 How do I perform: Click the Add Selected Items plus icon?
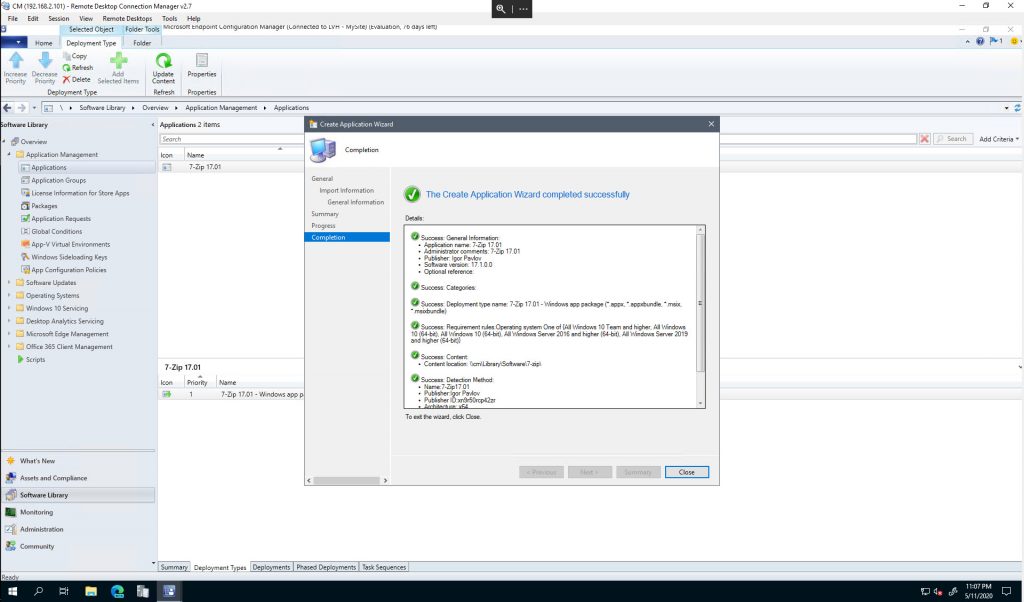(118, 61)
